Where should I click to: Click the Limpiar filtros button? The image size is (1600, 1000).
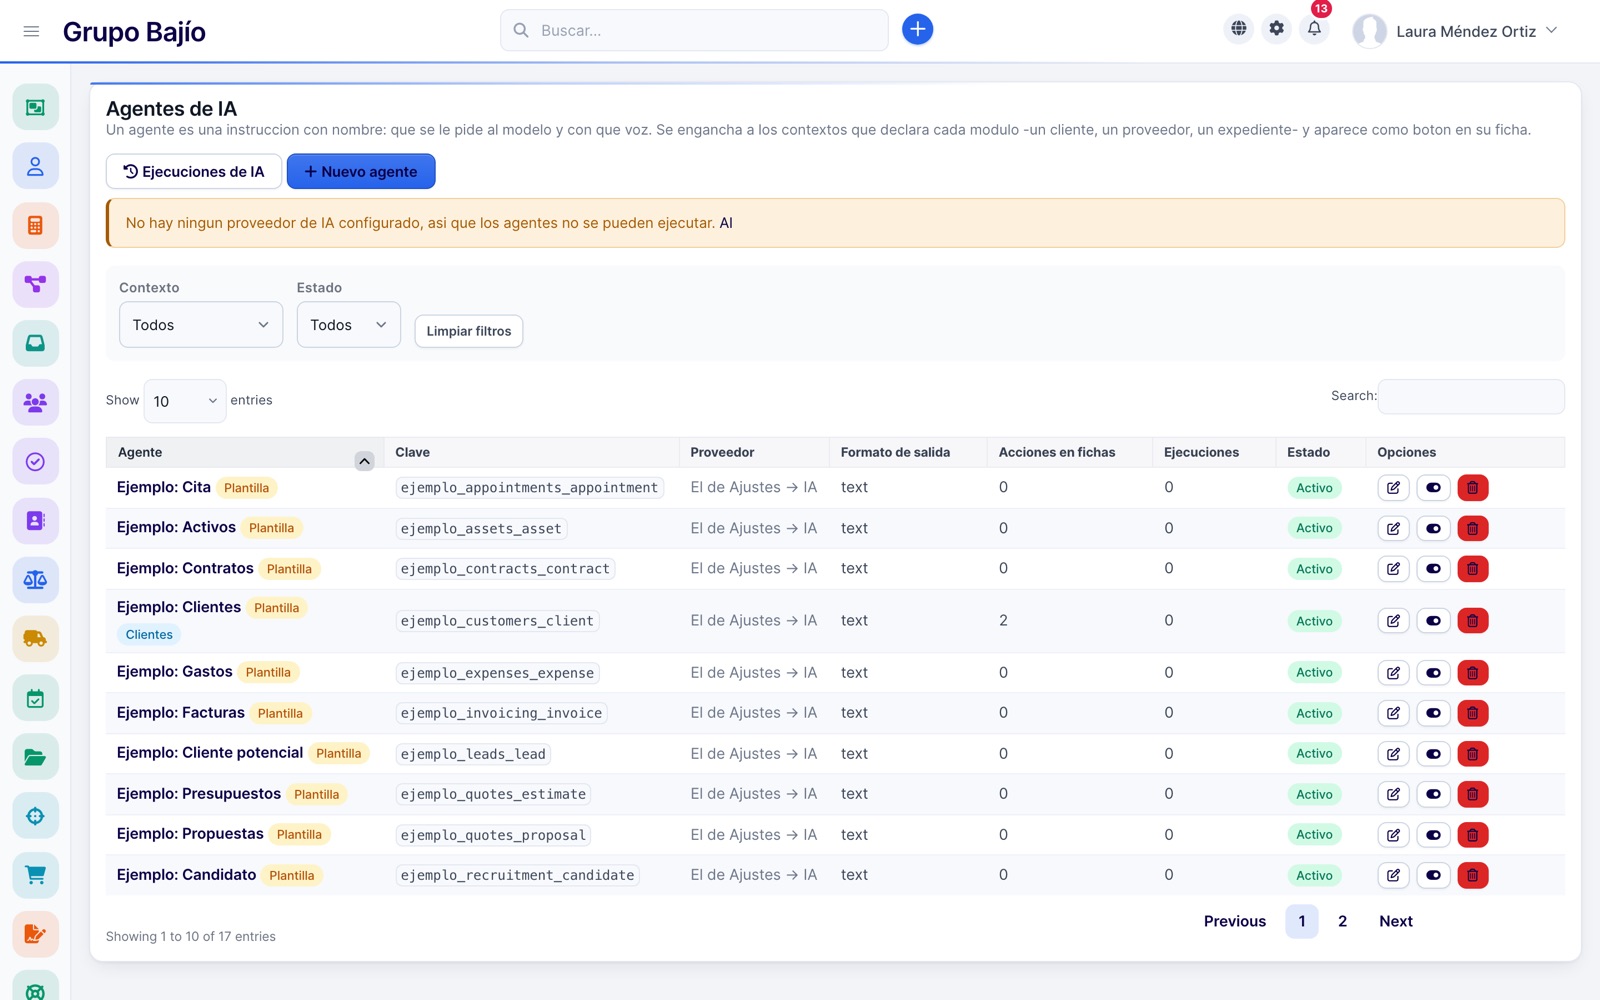click(468, 331)
